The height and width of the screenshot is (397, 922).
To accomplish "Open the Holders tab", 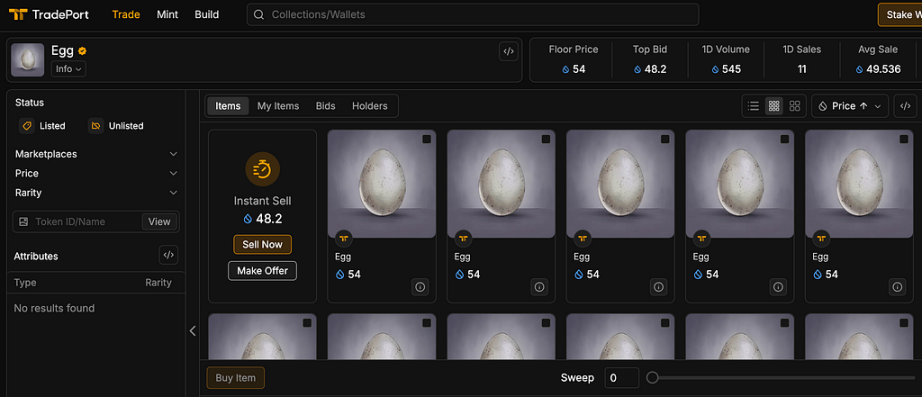I will [369, 106].
